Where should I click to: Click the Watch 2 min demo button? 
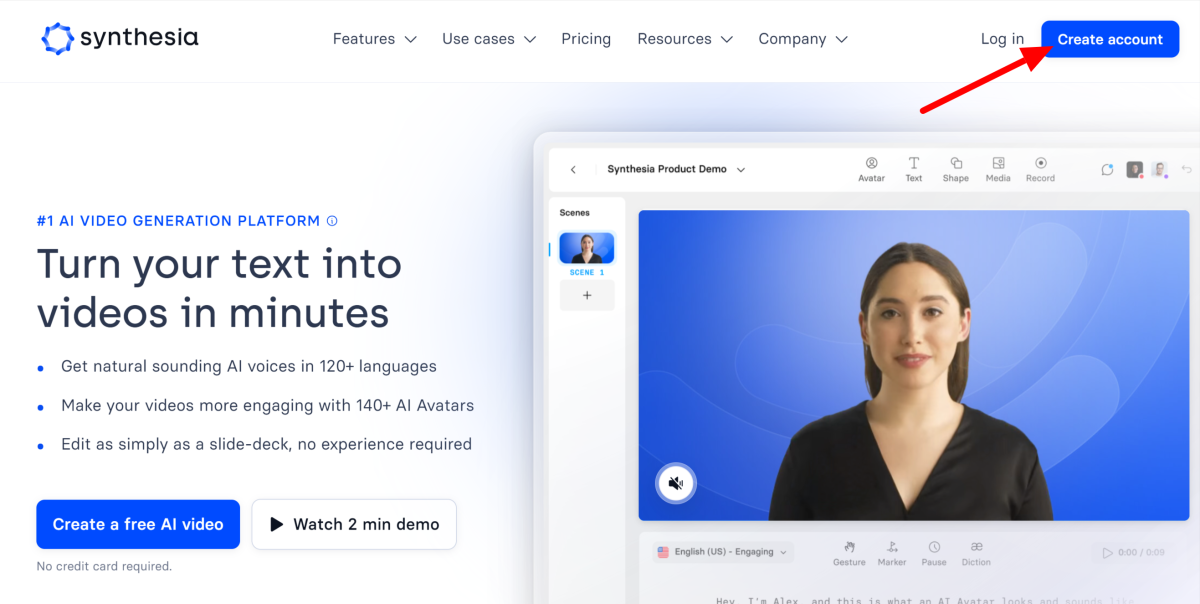tap(354, 524)
